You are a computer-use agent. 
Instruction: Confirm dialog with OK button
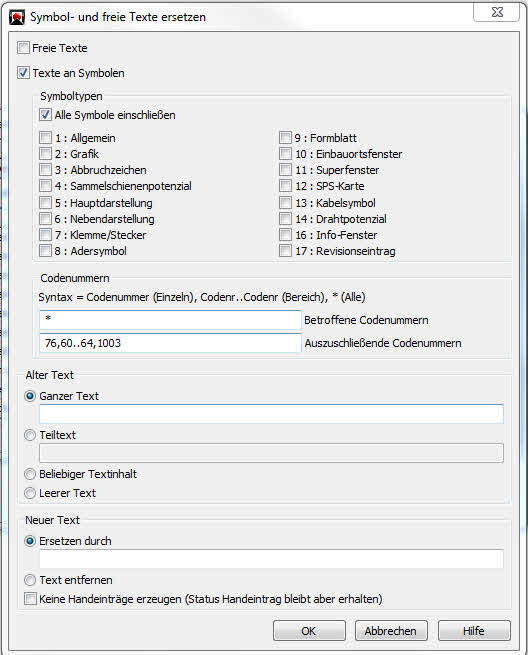(x=309, y=630)
